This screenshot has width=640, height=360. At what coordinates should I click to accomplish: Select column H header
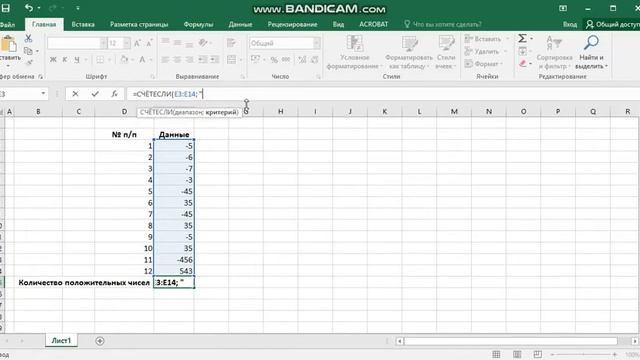coord(280,111)
